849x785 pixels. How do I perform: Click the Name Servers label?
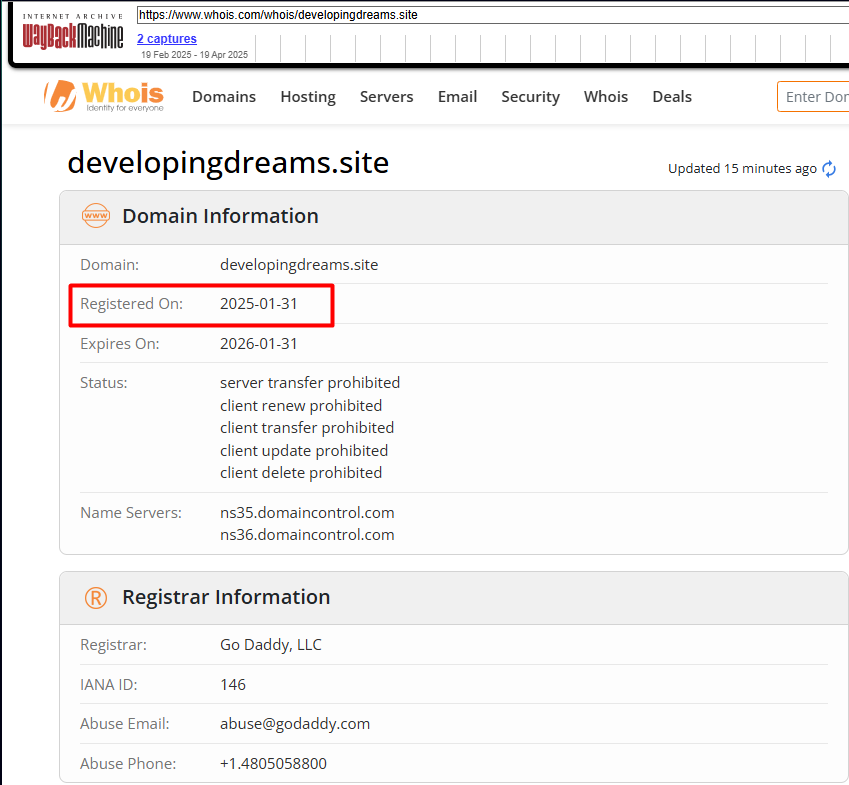point(131,513)
